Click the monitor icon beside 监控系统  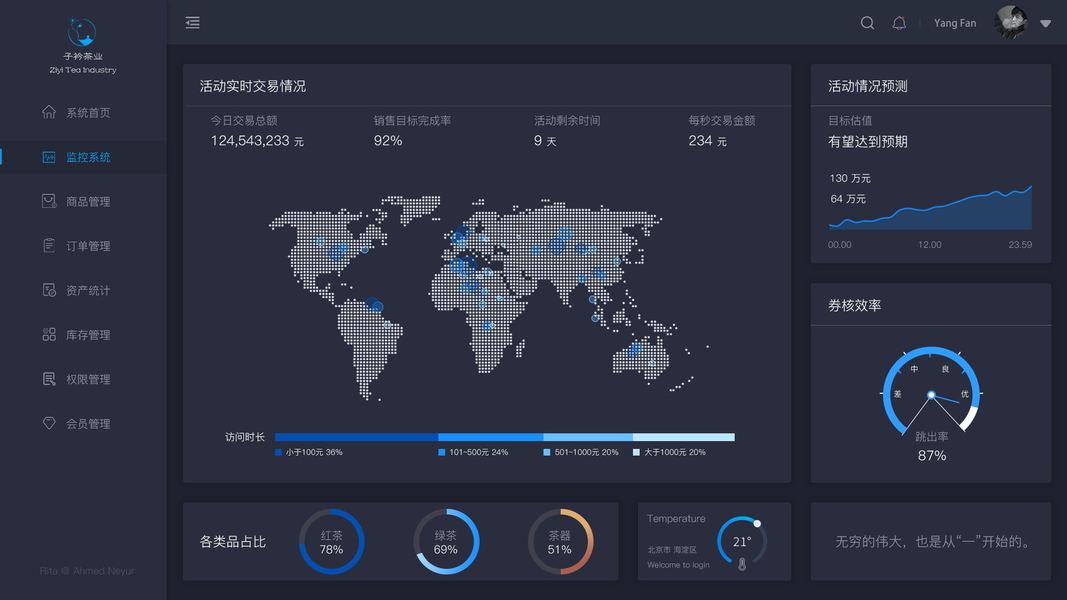(x=49, y=157)
